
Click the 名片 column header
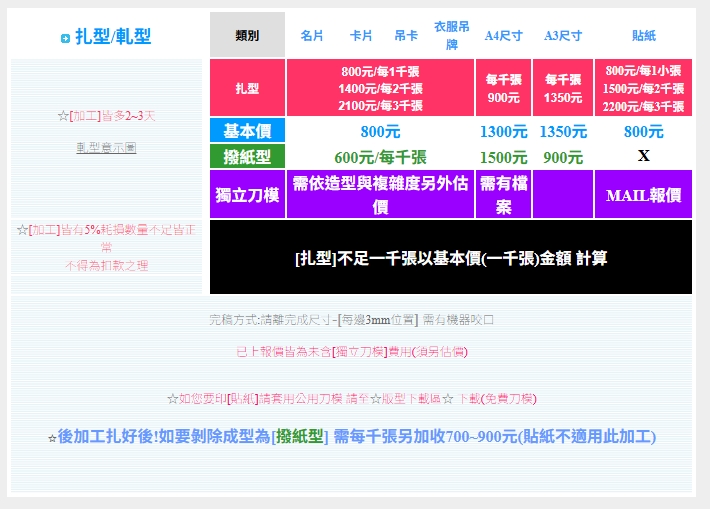tap(312, 35)
